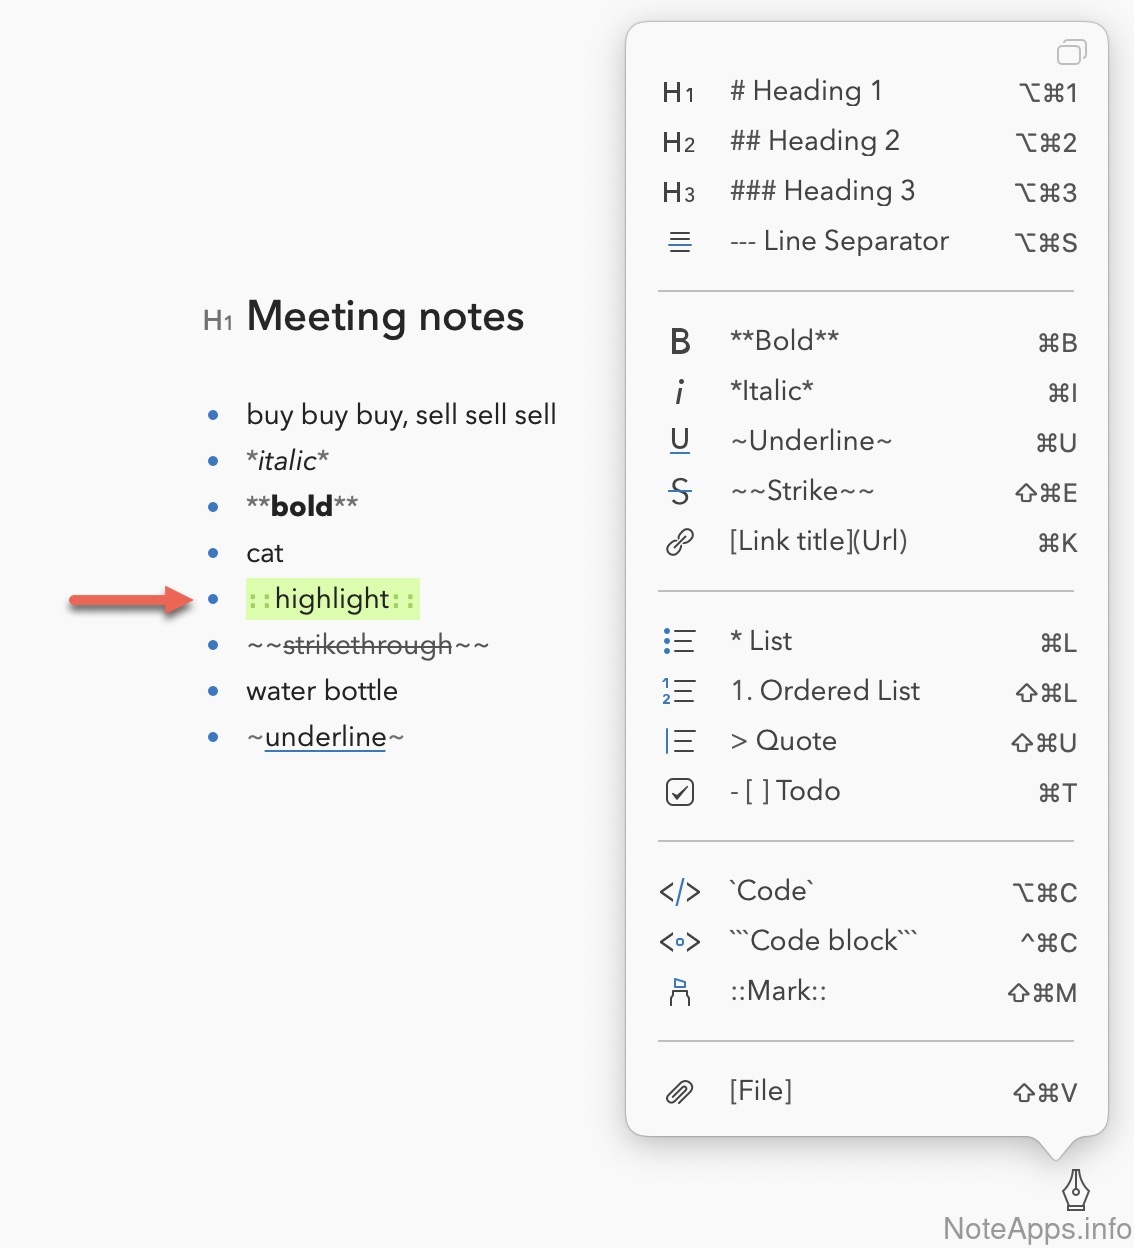Click the Italic i icon

680,392
